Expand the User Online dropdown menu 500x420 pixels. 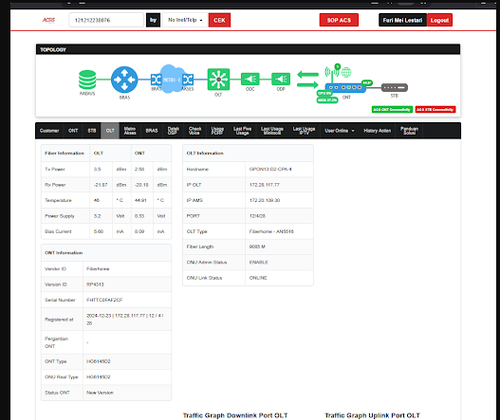[339, 131]
